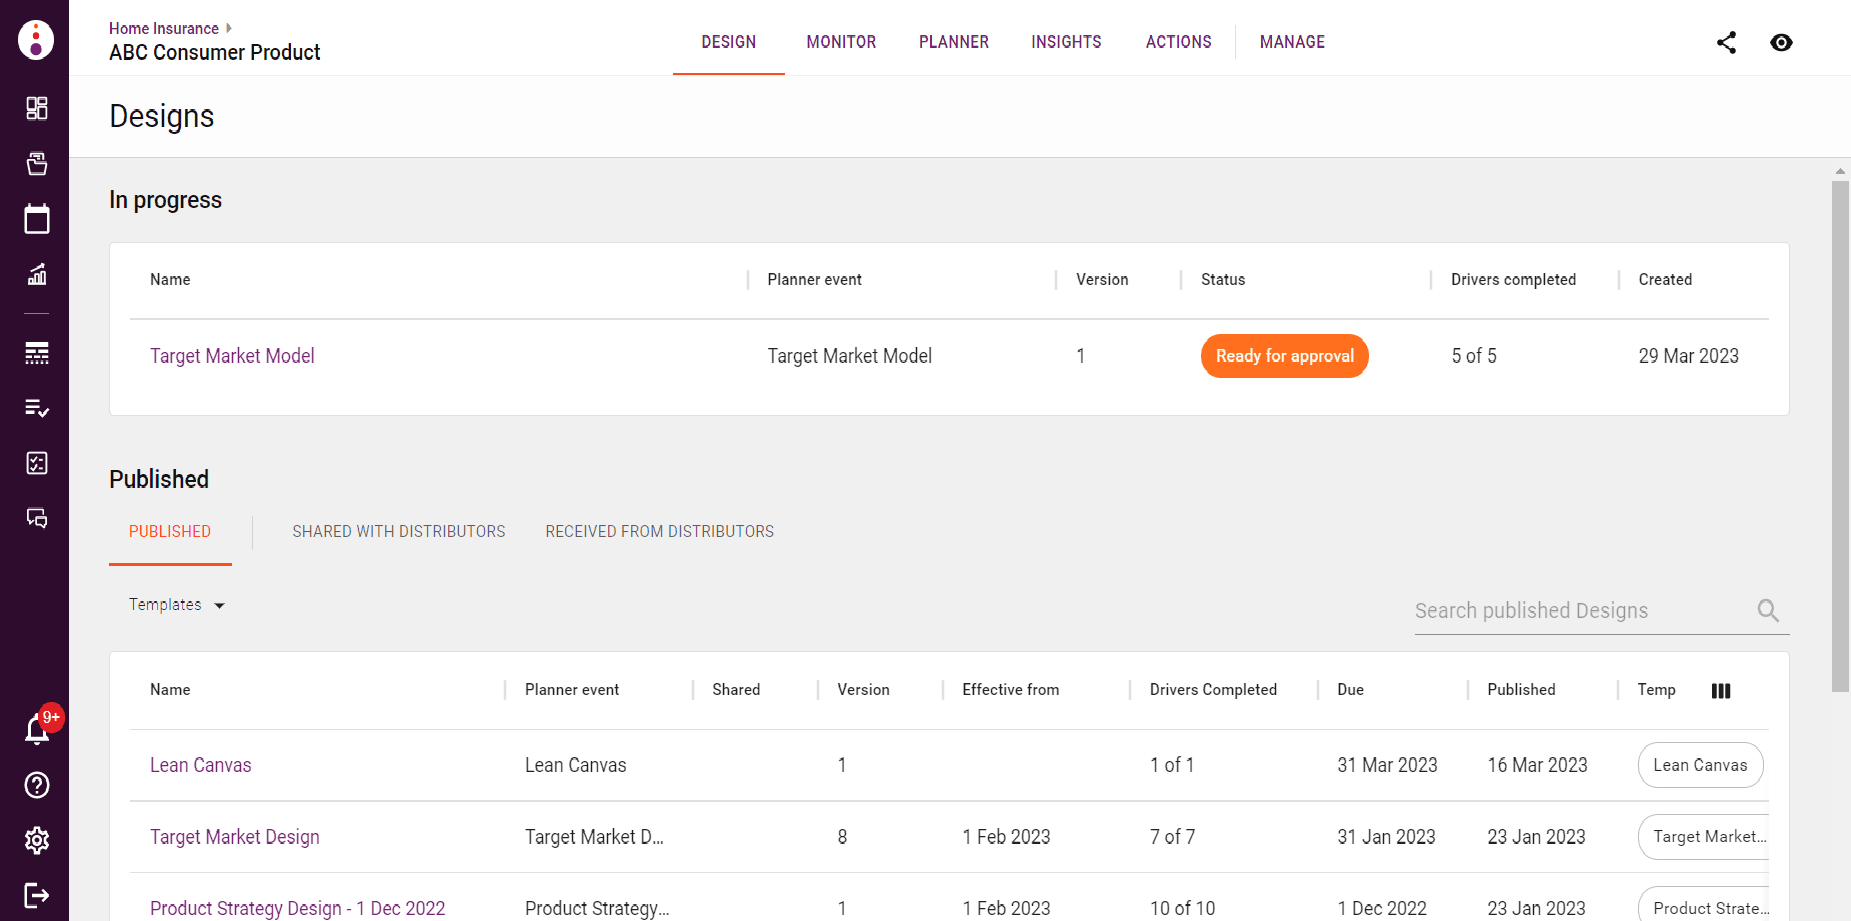Expand the Home Insurance breadcrumb arrow

click(x=229, y=28)
